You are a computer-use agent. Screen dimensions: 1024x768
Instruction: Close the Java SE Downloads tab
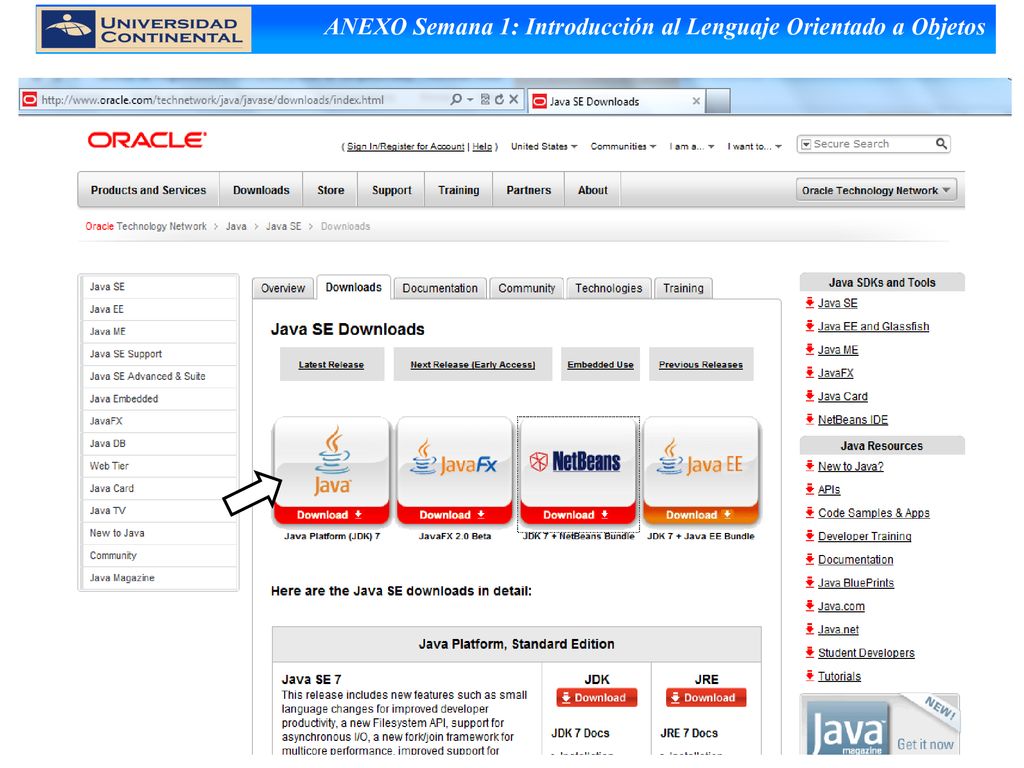[x=696, y=101]
